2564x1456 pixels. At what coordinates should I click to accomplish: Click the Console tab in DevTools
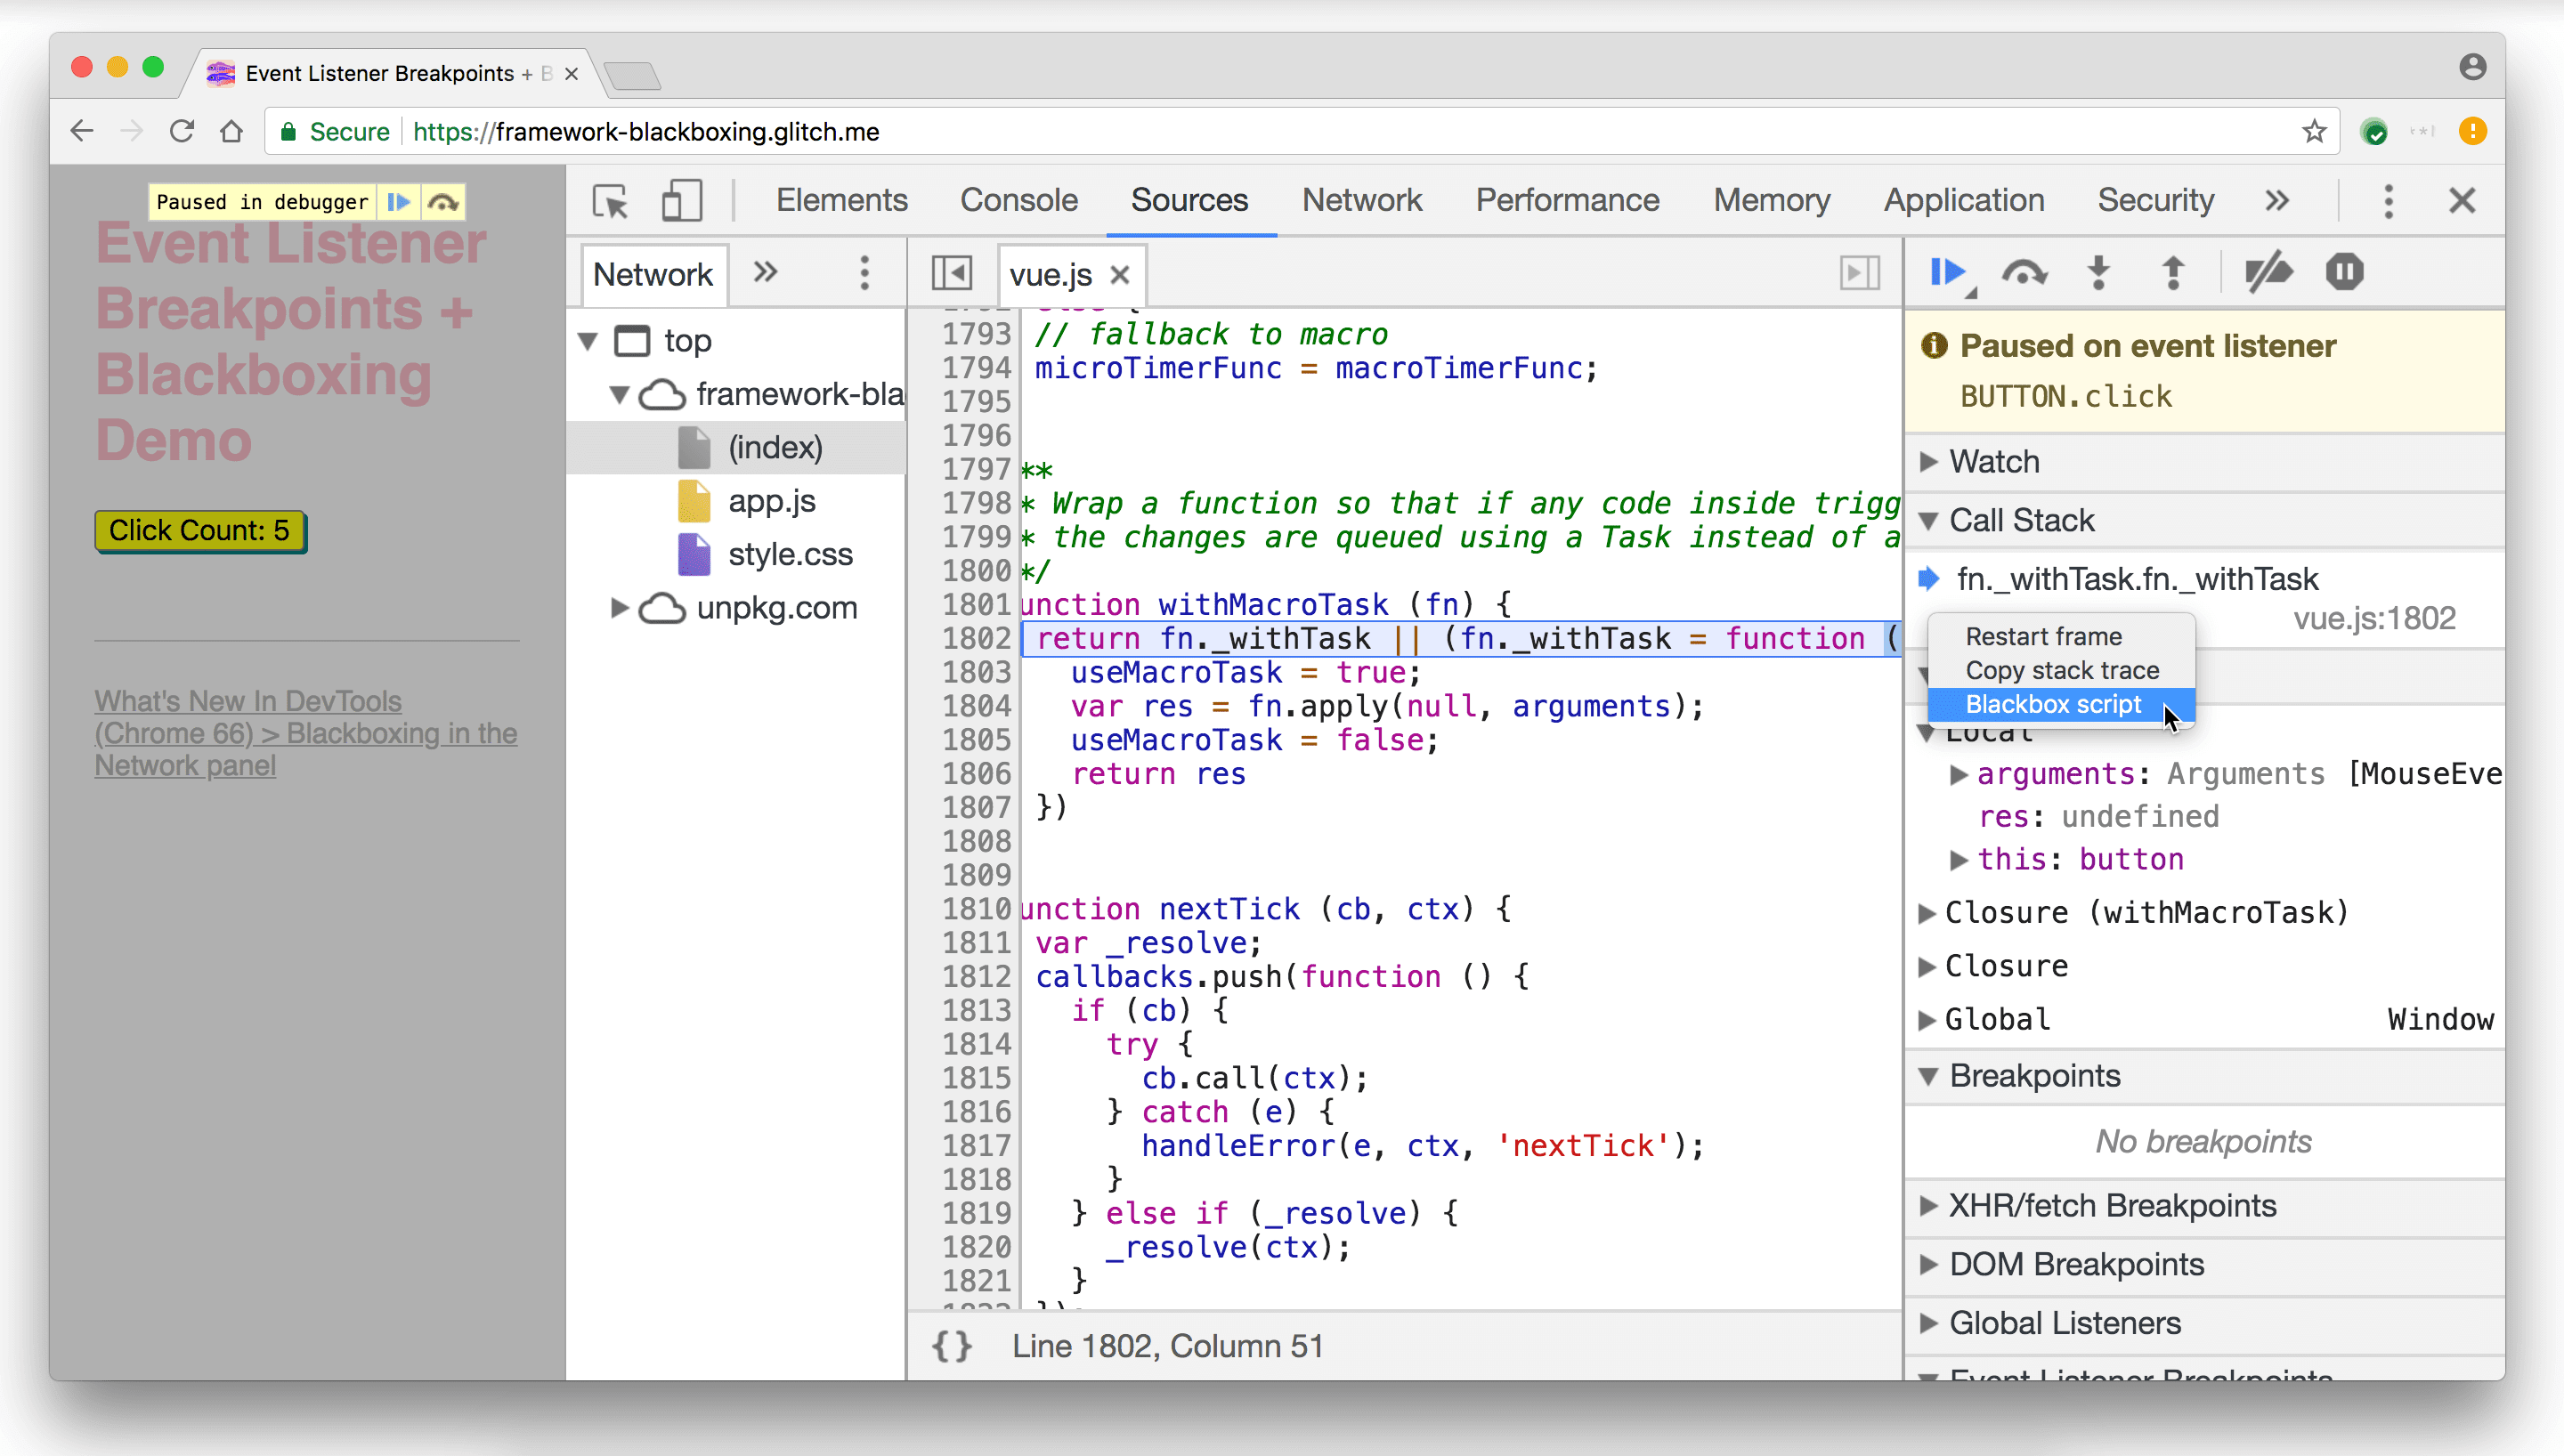tap(1019, 199)
